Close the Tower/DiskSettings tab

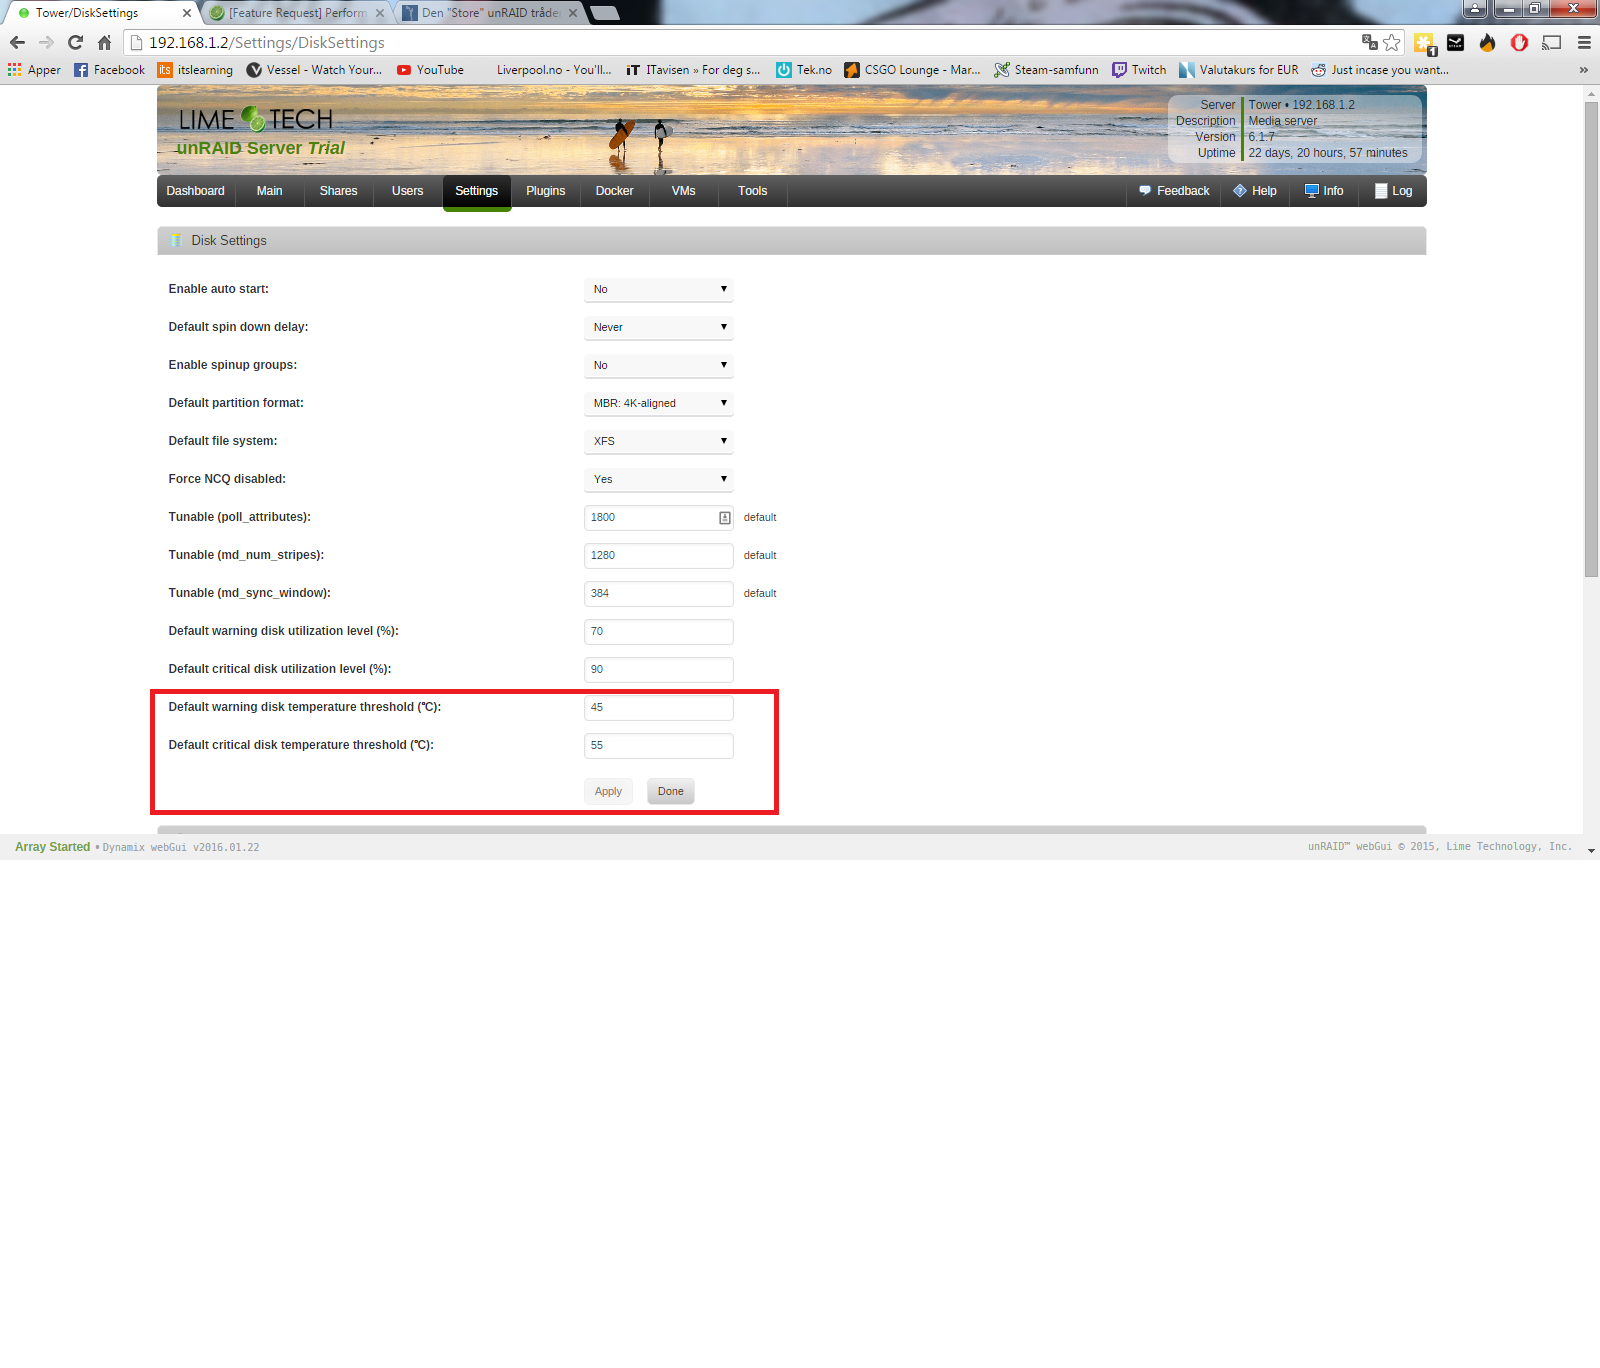pos(186,13)
